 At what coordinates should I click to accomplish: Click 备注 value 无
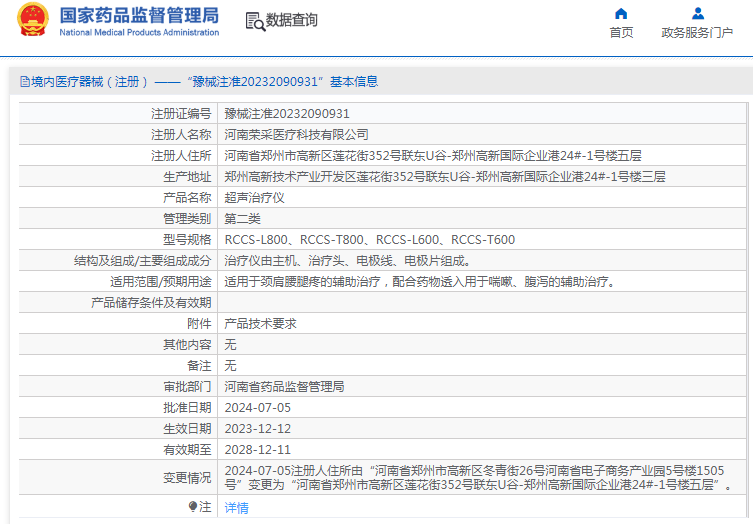tap(230, 366)
